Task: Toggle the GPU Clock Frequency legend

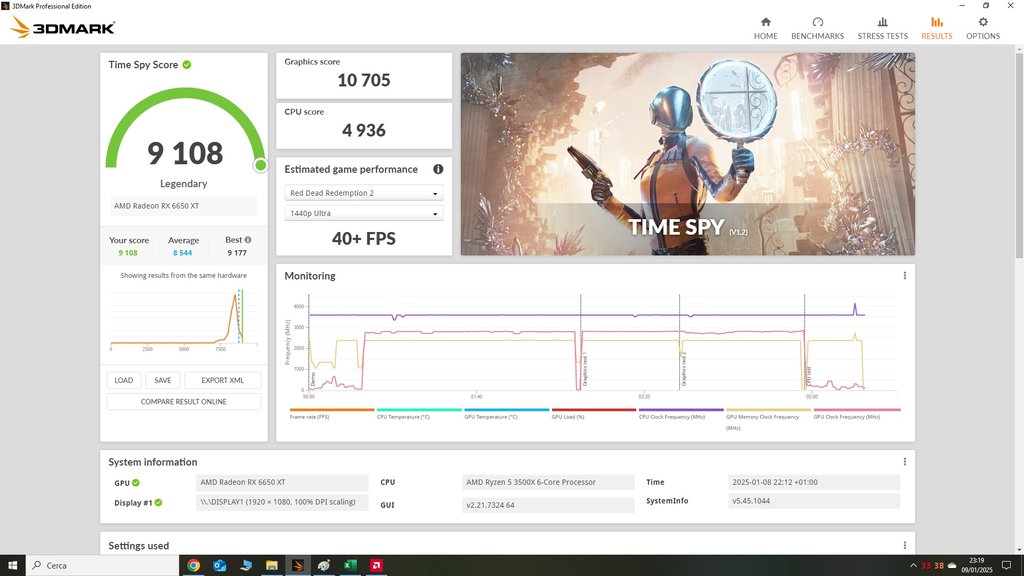Action: point(856,413)
